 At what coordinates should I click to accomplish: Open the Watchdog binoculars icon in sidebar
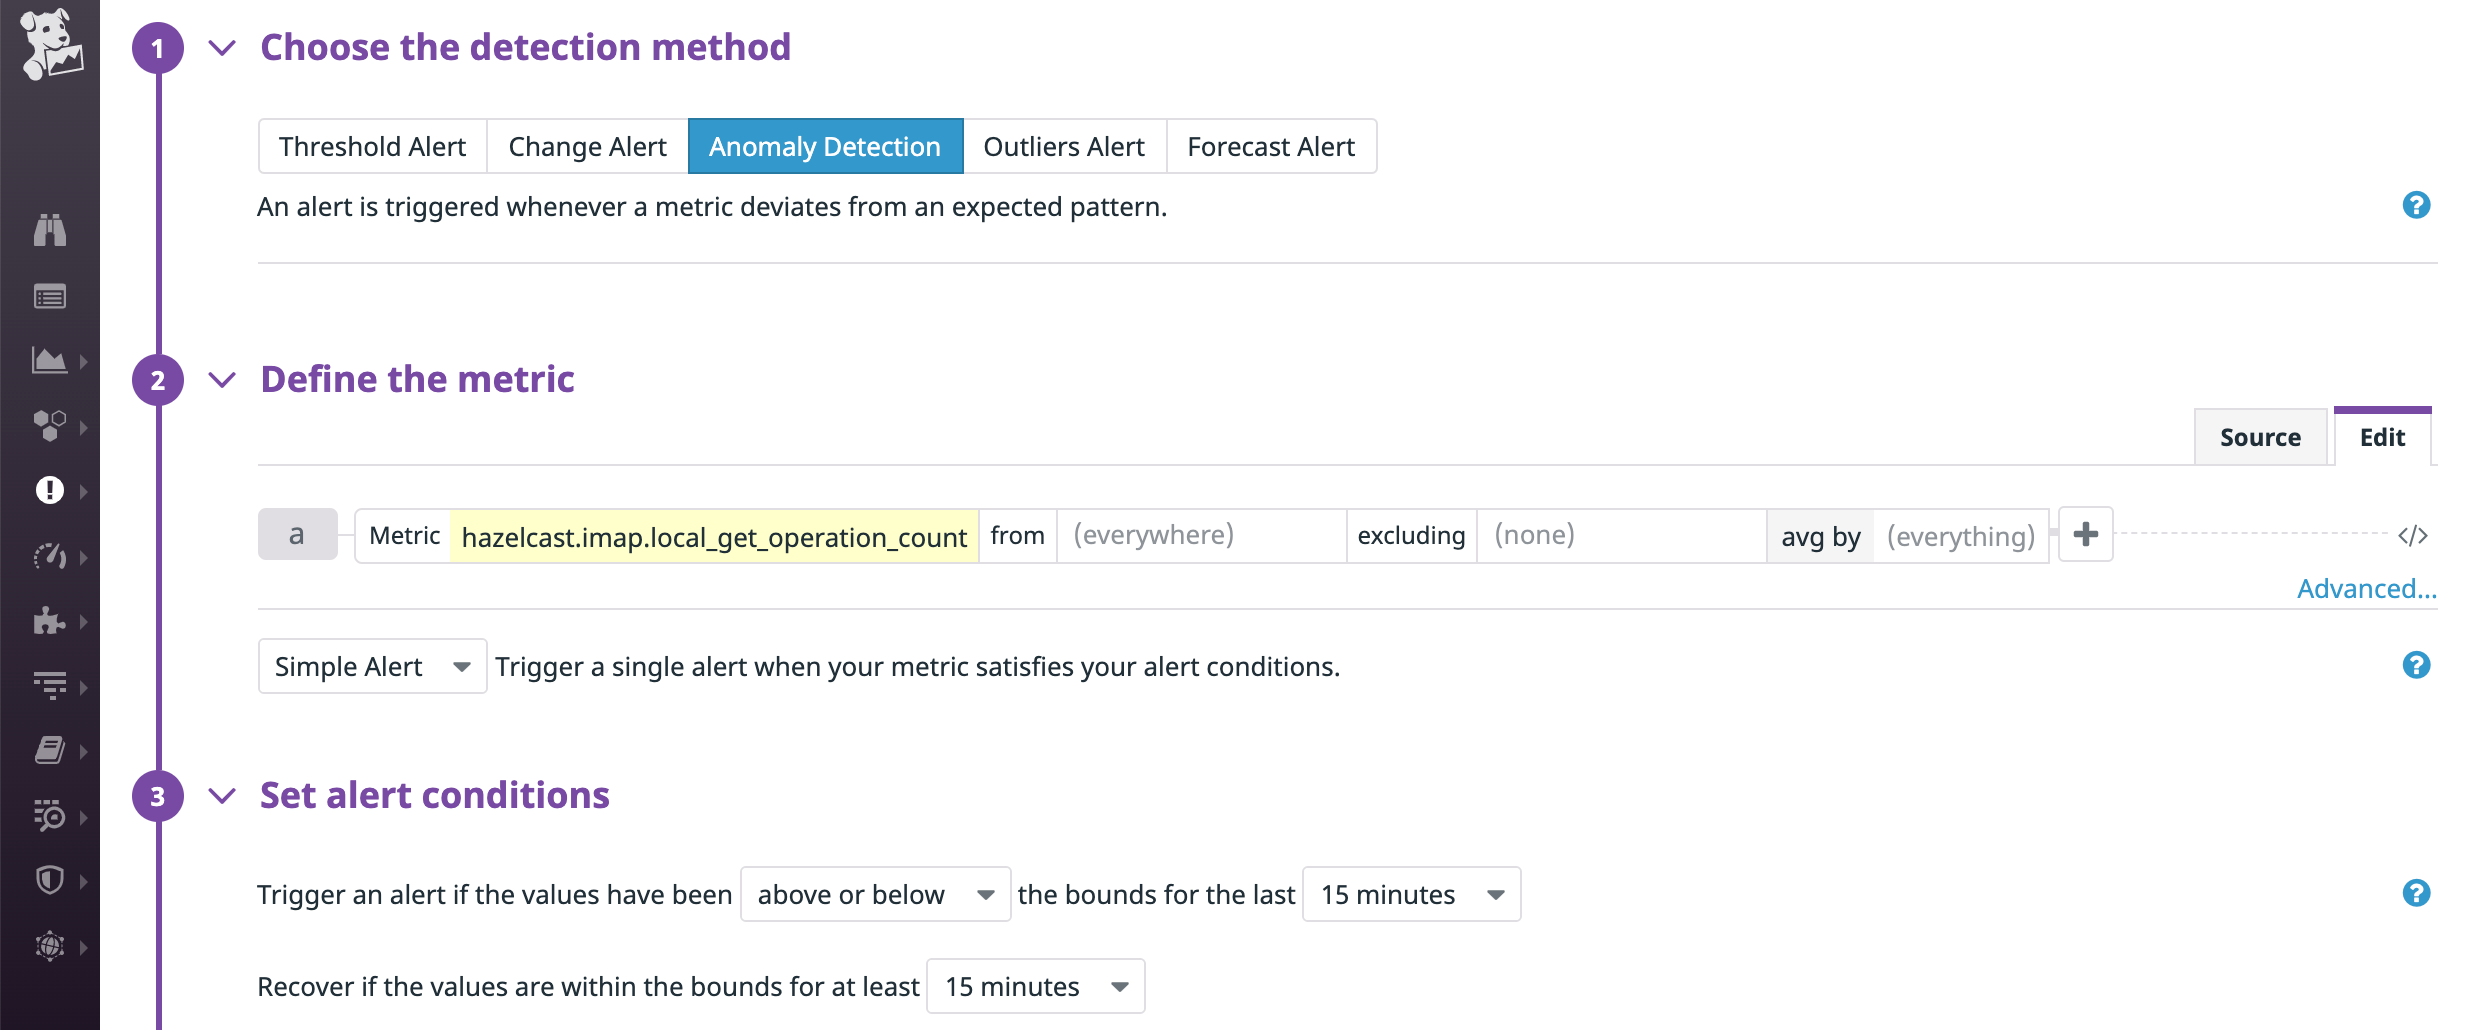point(50,230)
